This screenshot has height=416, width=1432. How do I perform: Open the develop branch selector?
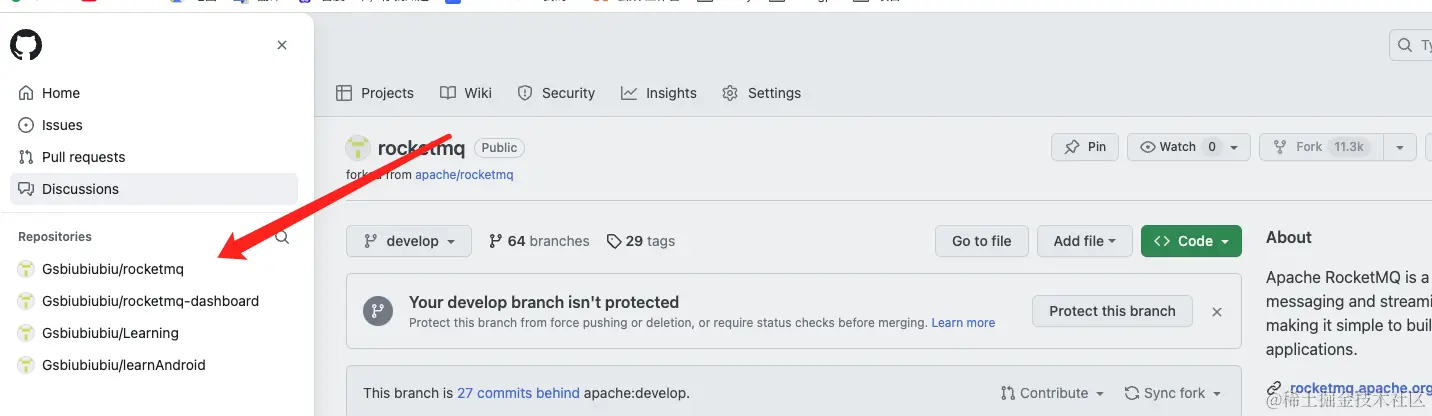[x=410, y=241]
